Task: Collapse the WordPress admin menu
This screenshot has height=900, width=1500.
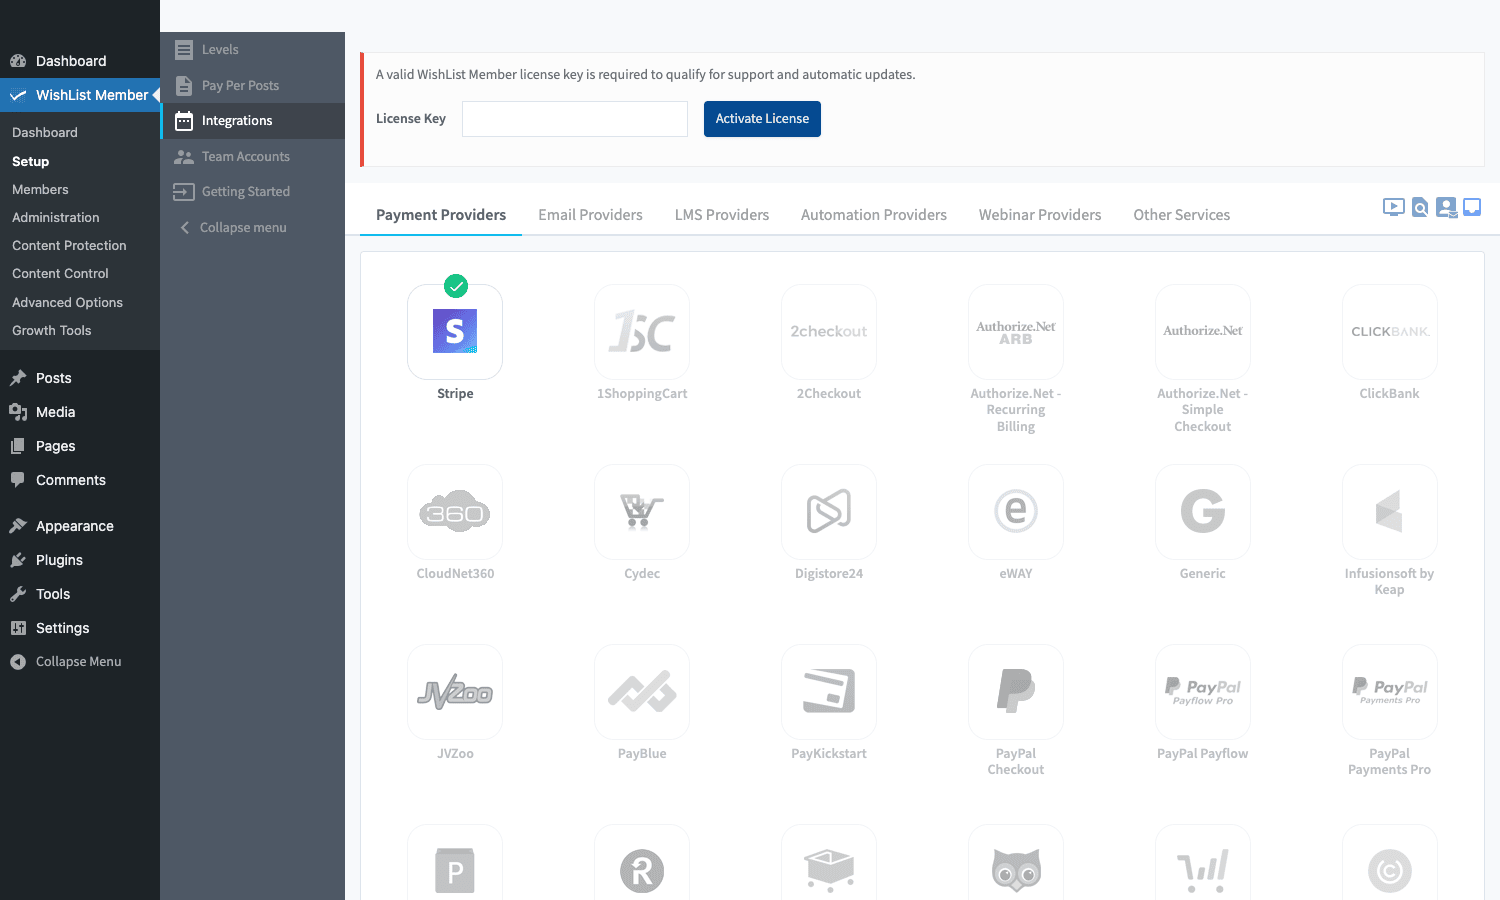Action: point(80,662)
